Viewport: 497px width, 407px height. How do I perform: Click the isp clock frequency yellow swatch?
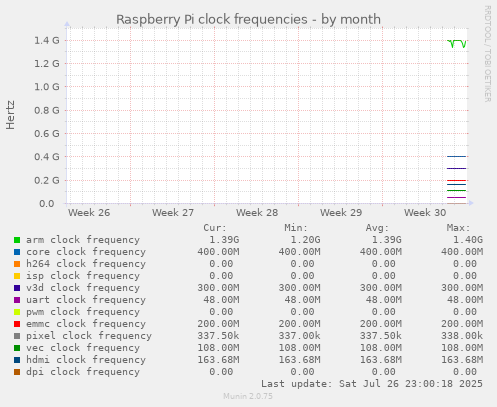(17, 276)
